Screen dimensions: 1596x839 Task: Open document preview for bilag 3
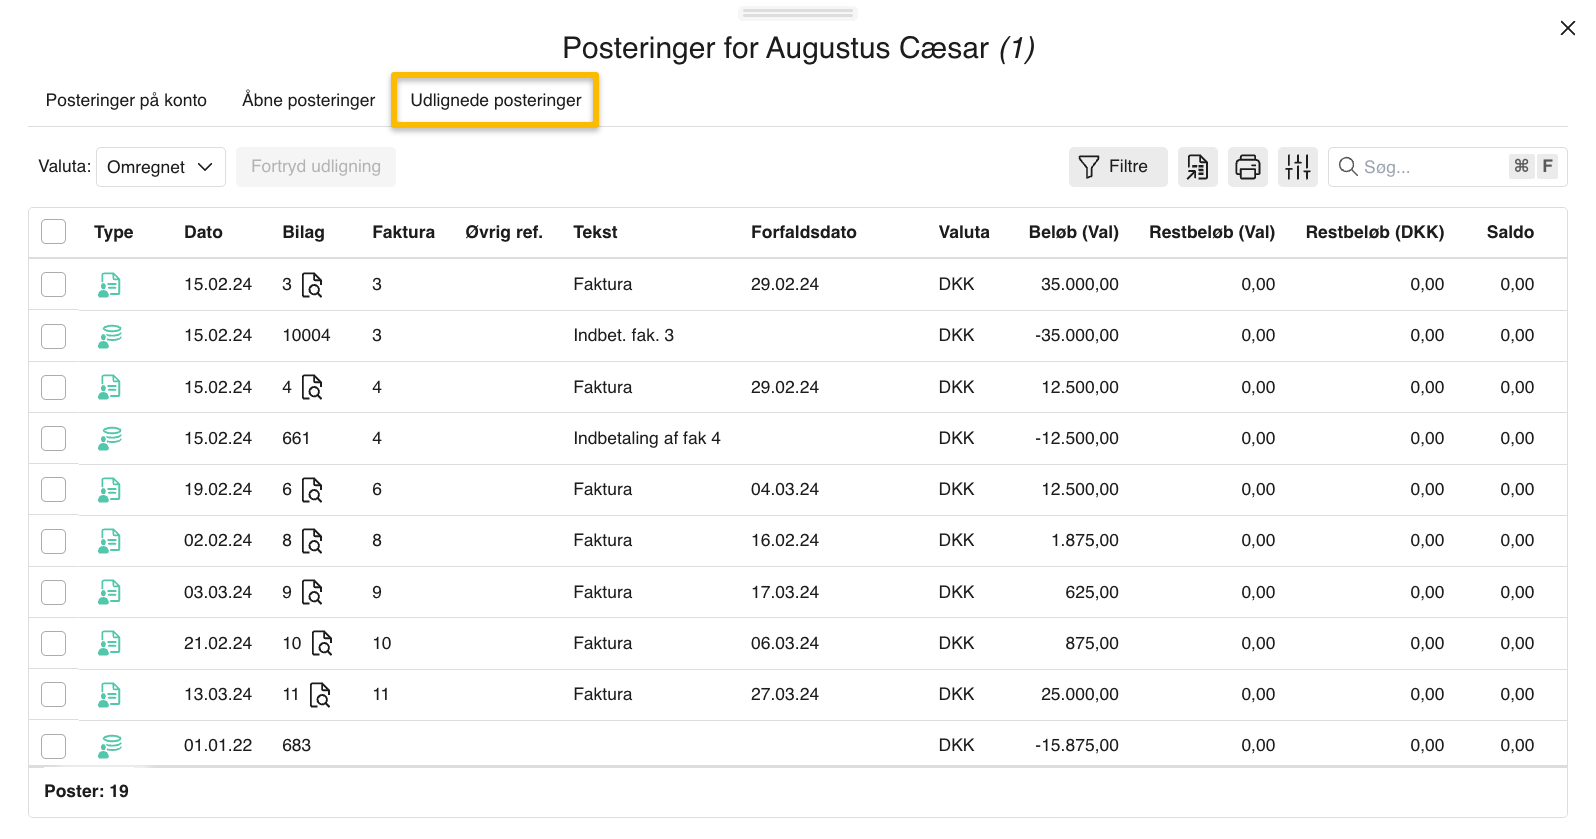312,285
